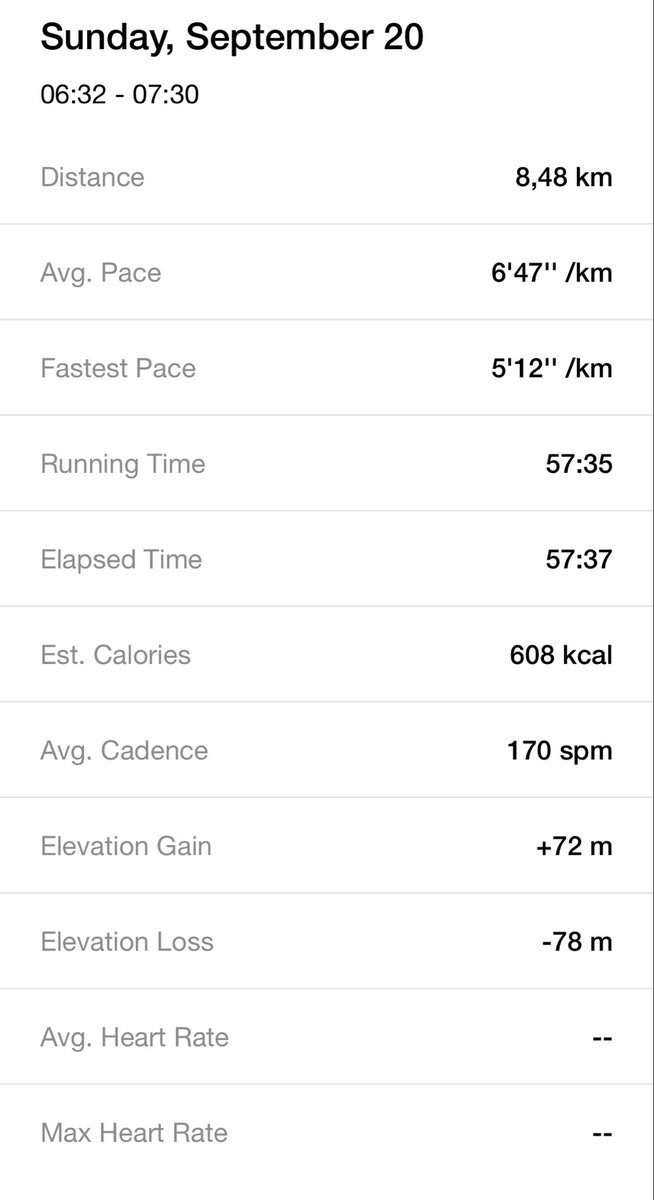Viewport: 654px width, 1200px height.
Task: Select the Avg. Heart Rate row
Action: [x=327, y=1037]
